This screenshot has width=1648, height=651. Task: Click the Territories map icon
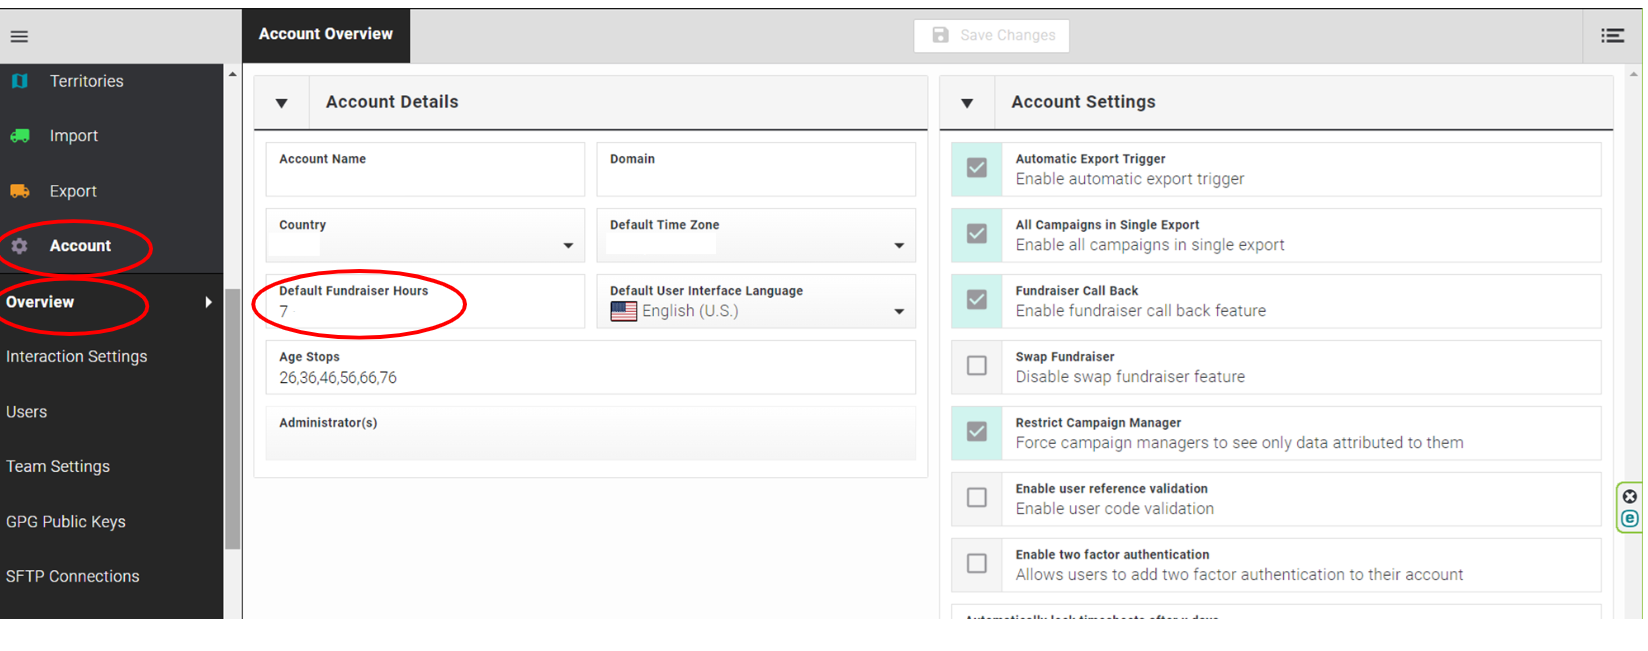click(x=20, y=81)
